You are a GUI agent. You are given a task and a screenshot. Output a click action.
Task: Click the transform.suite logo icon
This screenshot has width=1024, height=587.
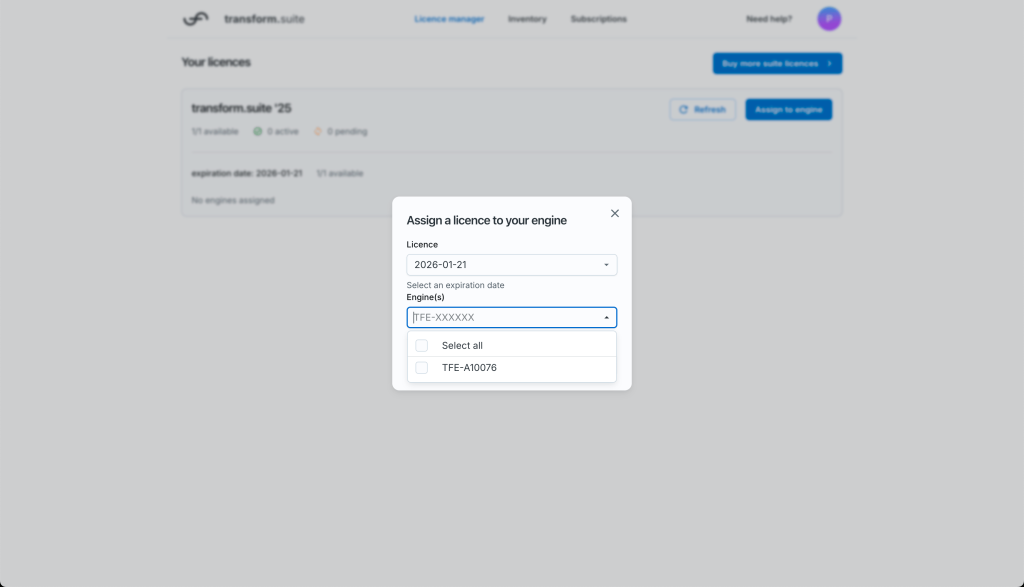pyautogui.click(x=195, y=19)
